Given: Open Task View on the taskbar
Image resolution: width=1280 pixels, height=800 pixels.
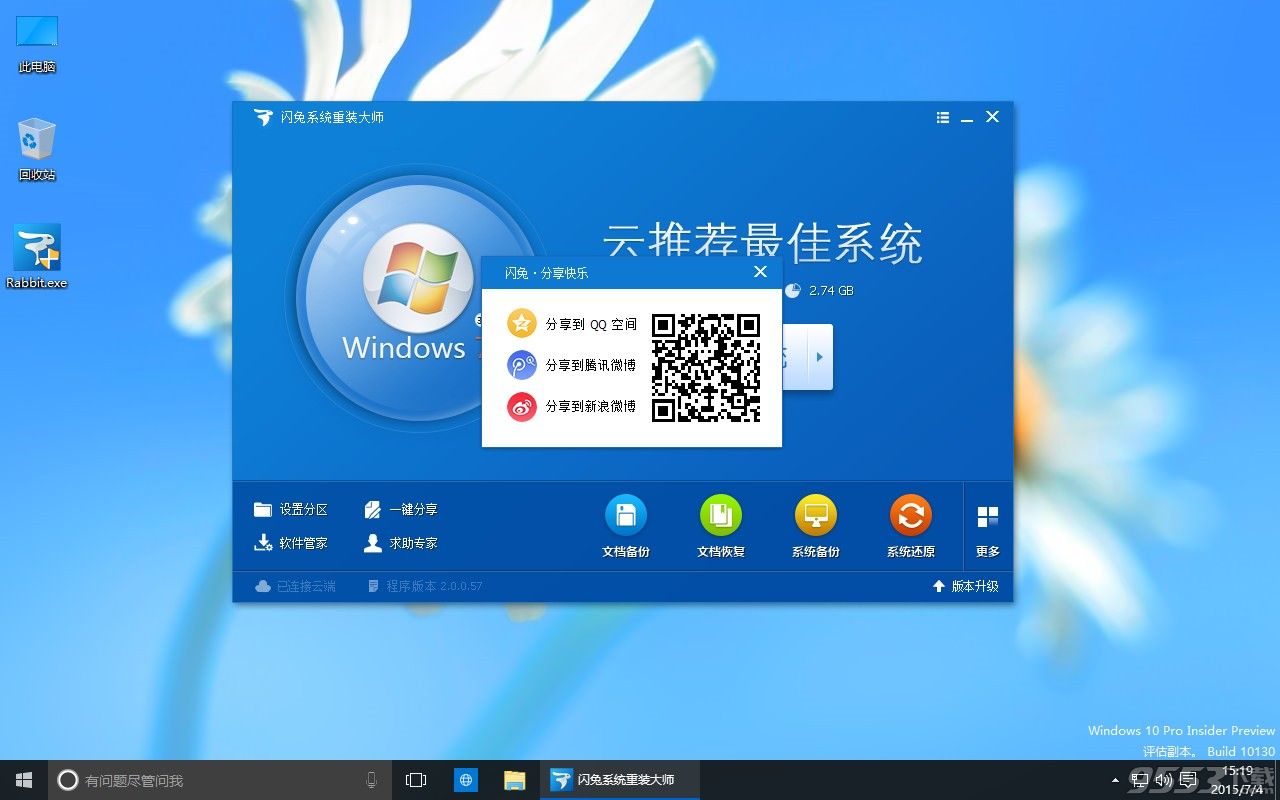Looking at the screenshot, I should tap(416, 780).
